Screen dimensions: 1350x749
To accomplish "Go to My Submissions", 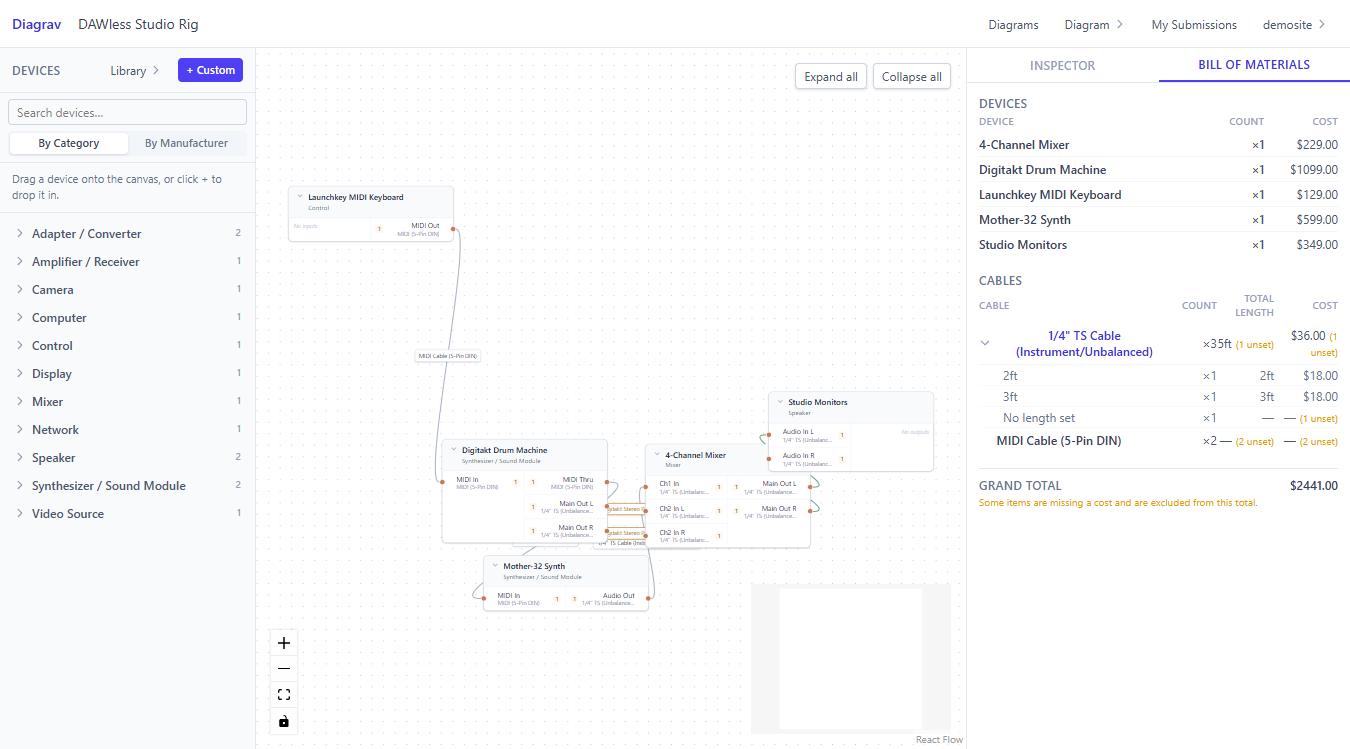I will tap(1194, 25).
